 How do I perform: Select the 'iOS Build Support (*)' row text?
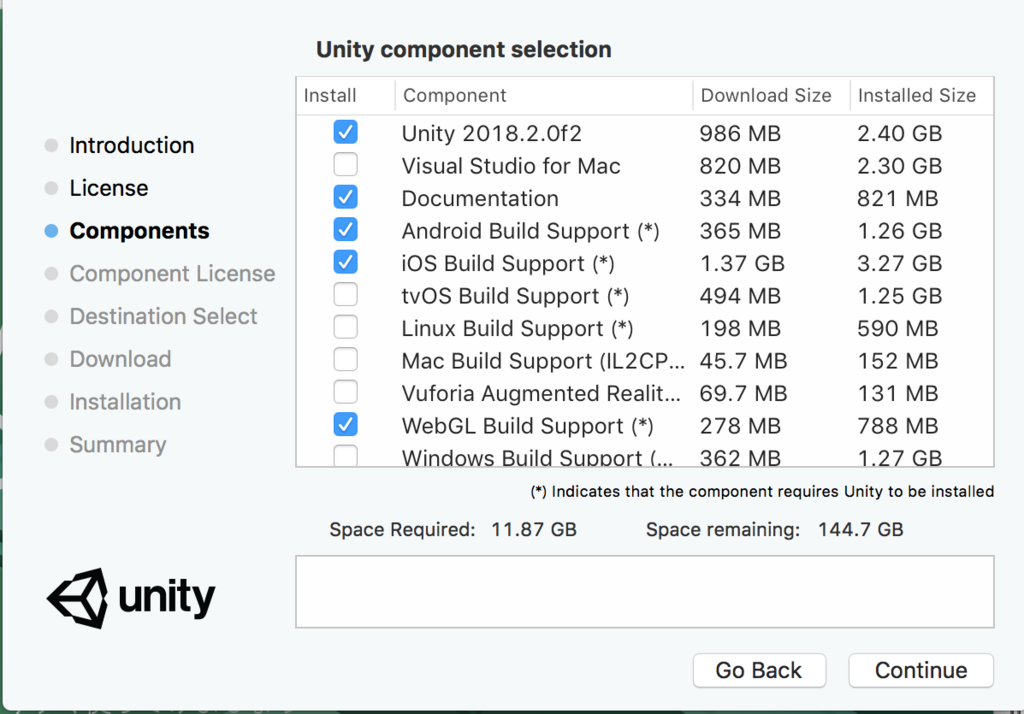point(508,264)
